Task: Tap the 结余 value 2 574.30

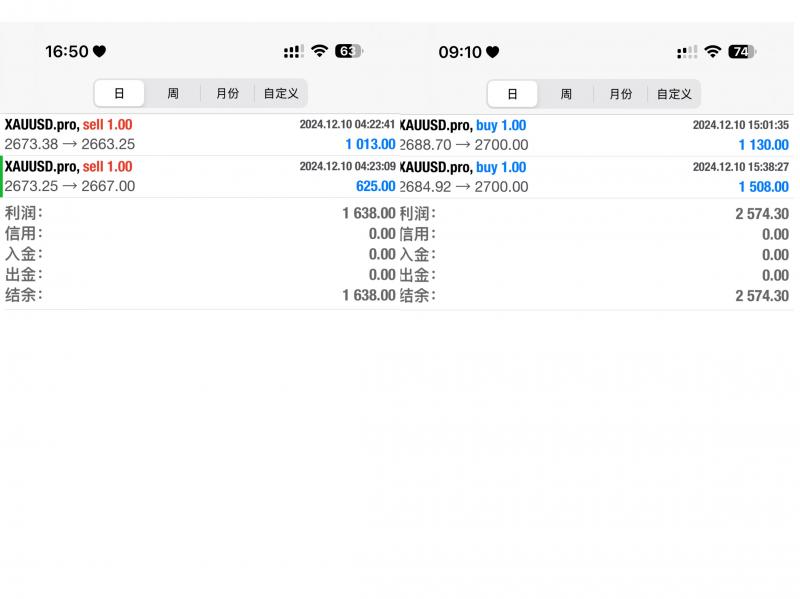Action: pyautogui.click(x=762, y=295)
